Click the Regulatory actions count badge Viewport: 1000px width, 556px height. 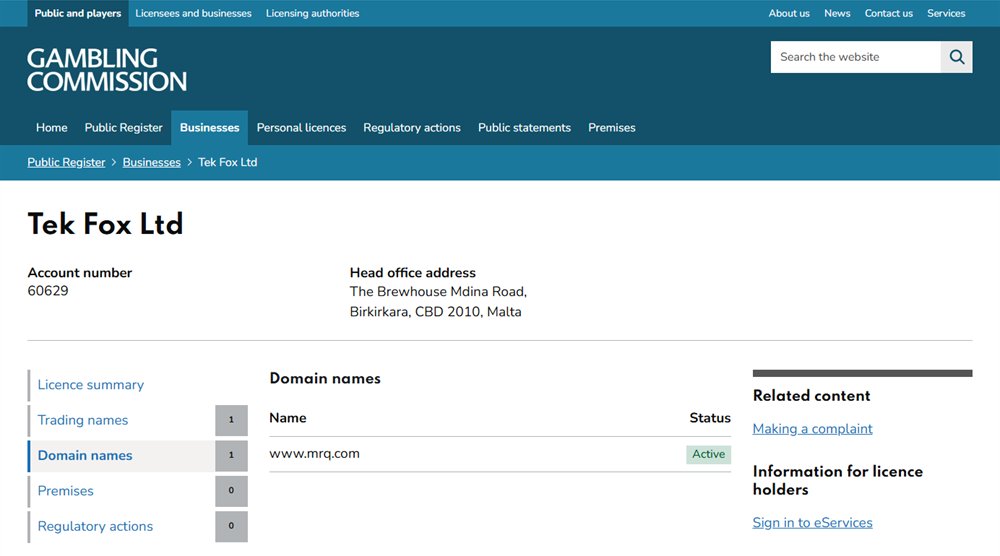pyautogui.click(x=231, y=526)
